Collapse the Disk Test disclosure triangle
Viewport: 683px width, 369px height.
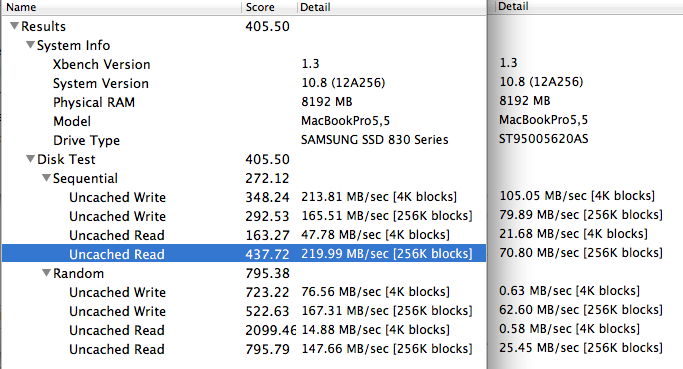click(30, 159)
